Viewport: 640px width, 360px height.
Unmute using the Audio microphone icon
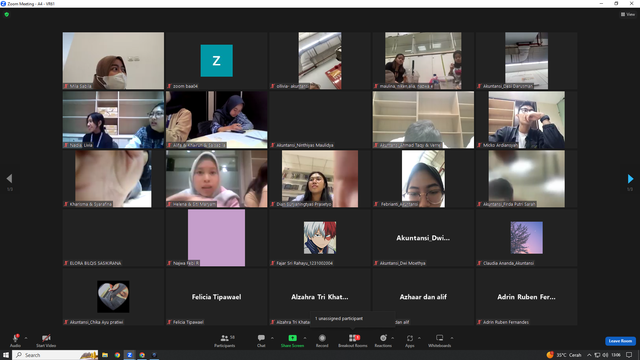pyautogui.click(x=16, y=338)
